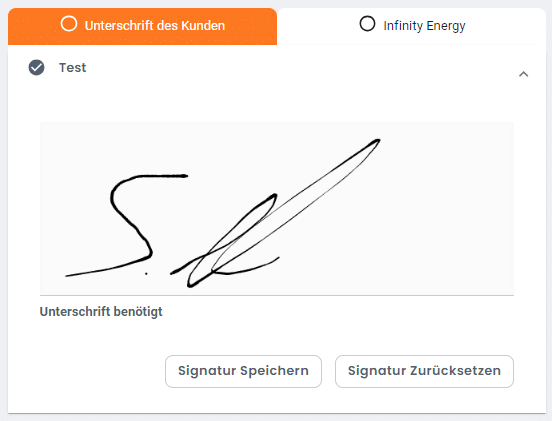Click the tall loop tip of signature
The height and width of the screenshot is (421, 552).
[x=376, y=142]
